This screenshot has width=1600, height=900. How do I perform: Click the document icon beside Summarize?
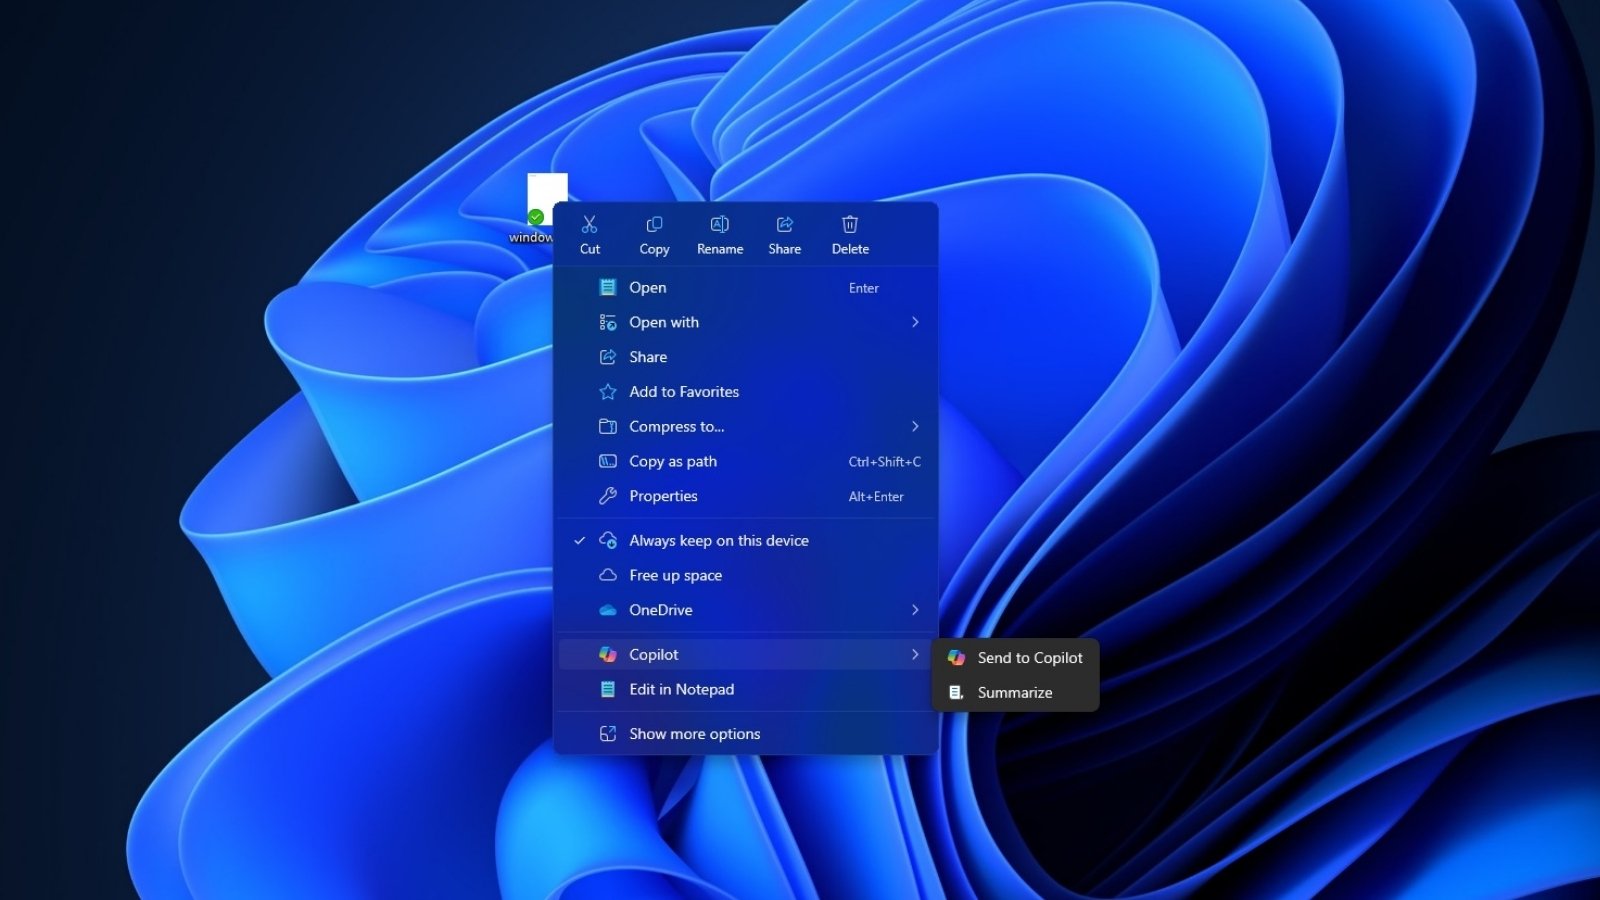click(x=956, y=692)
